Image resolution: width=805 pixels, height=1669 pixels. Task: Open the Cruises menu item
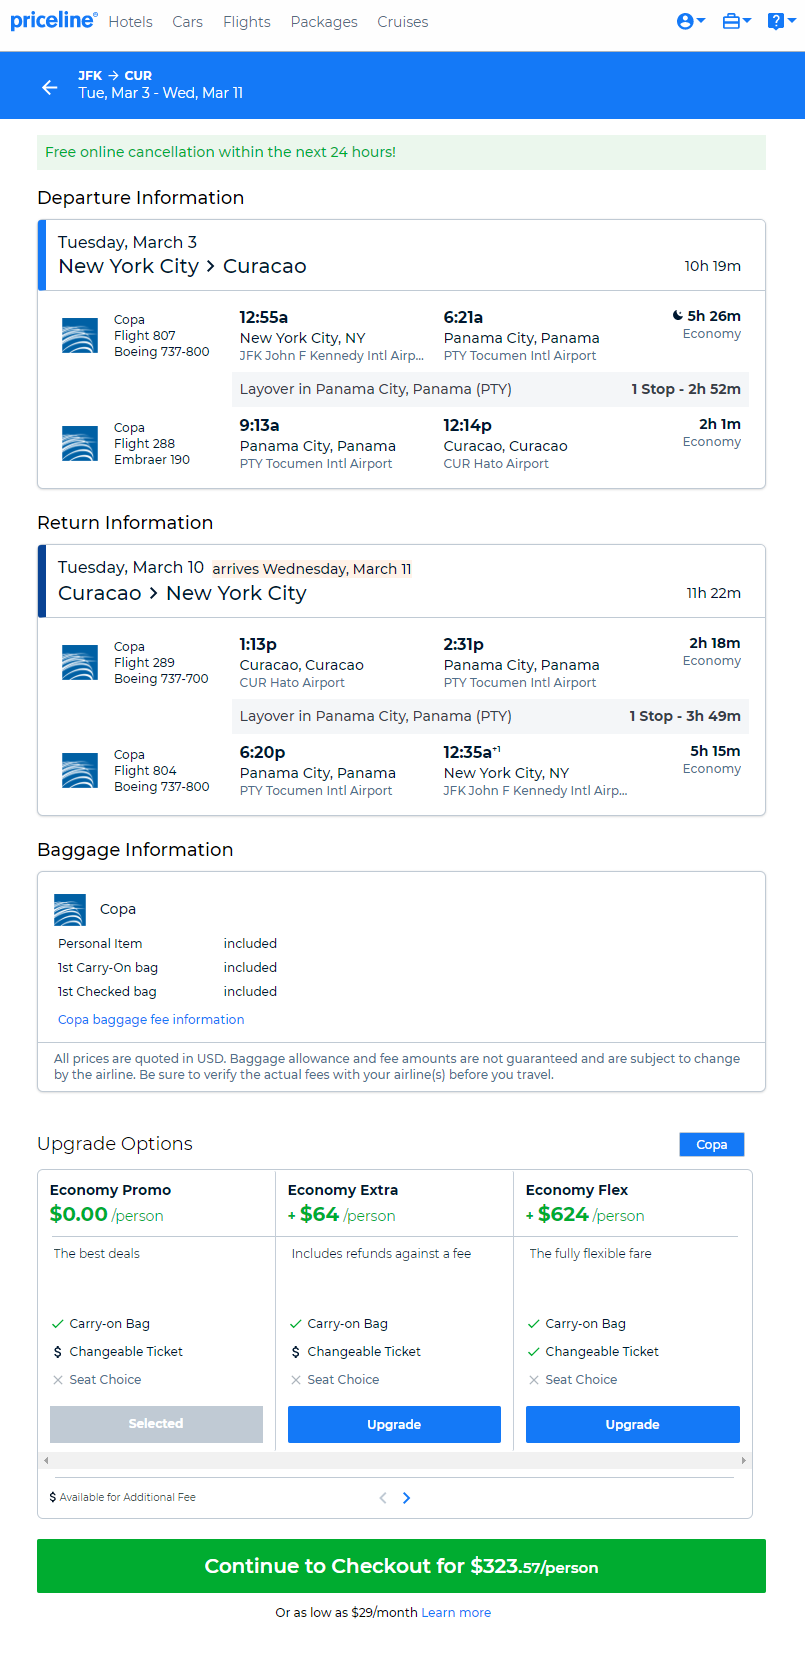(x=403, y=22)
